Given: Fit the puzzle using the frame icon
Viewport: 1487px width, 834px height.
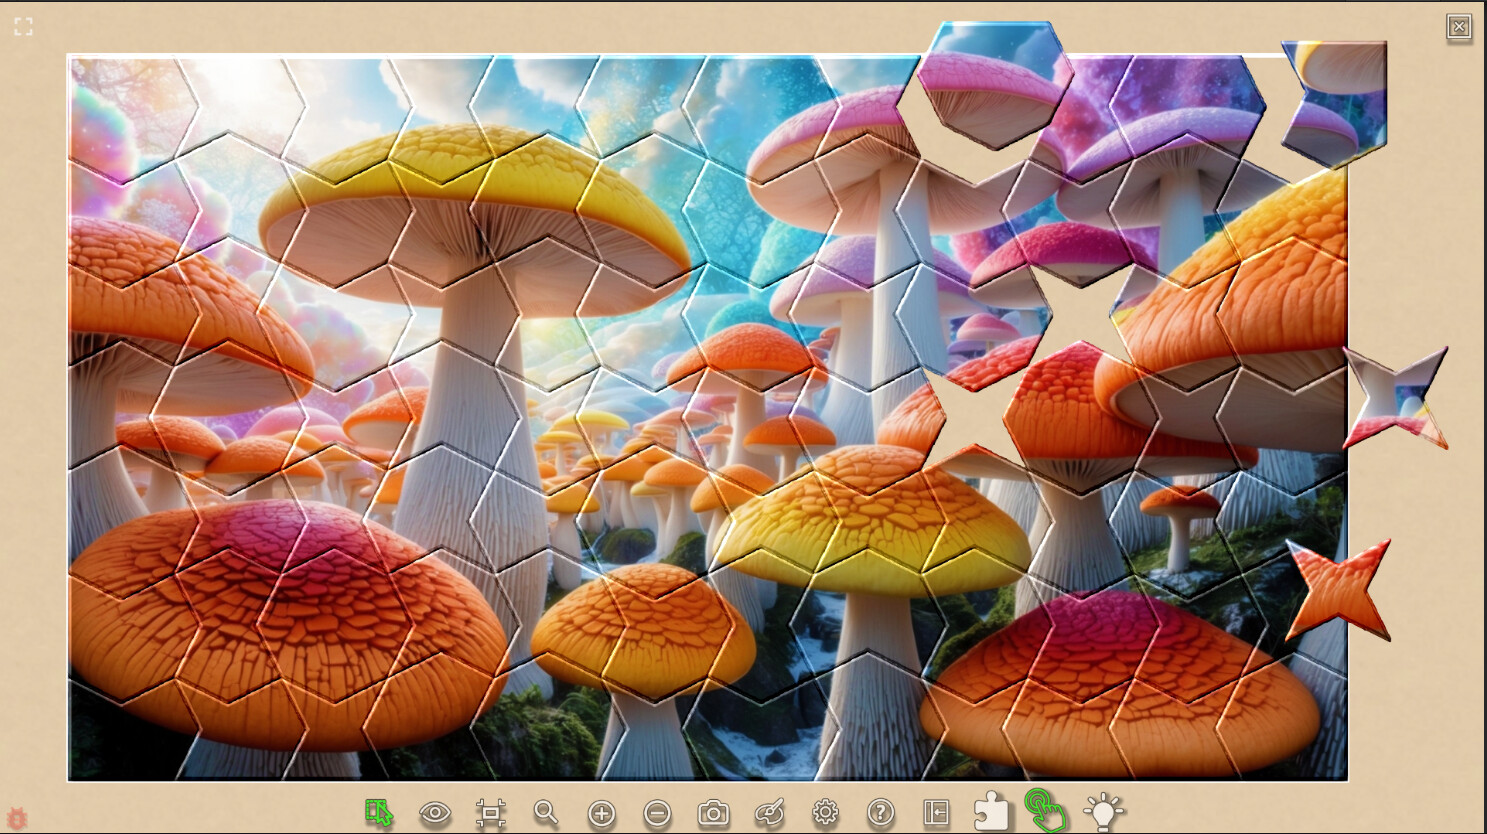Looking at the screenshot, I should pyautogui.click(x=490, y=814).
